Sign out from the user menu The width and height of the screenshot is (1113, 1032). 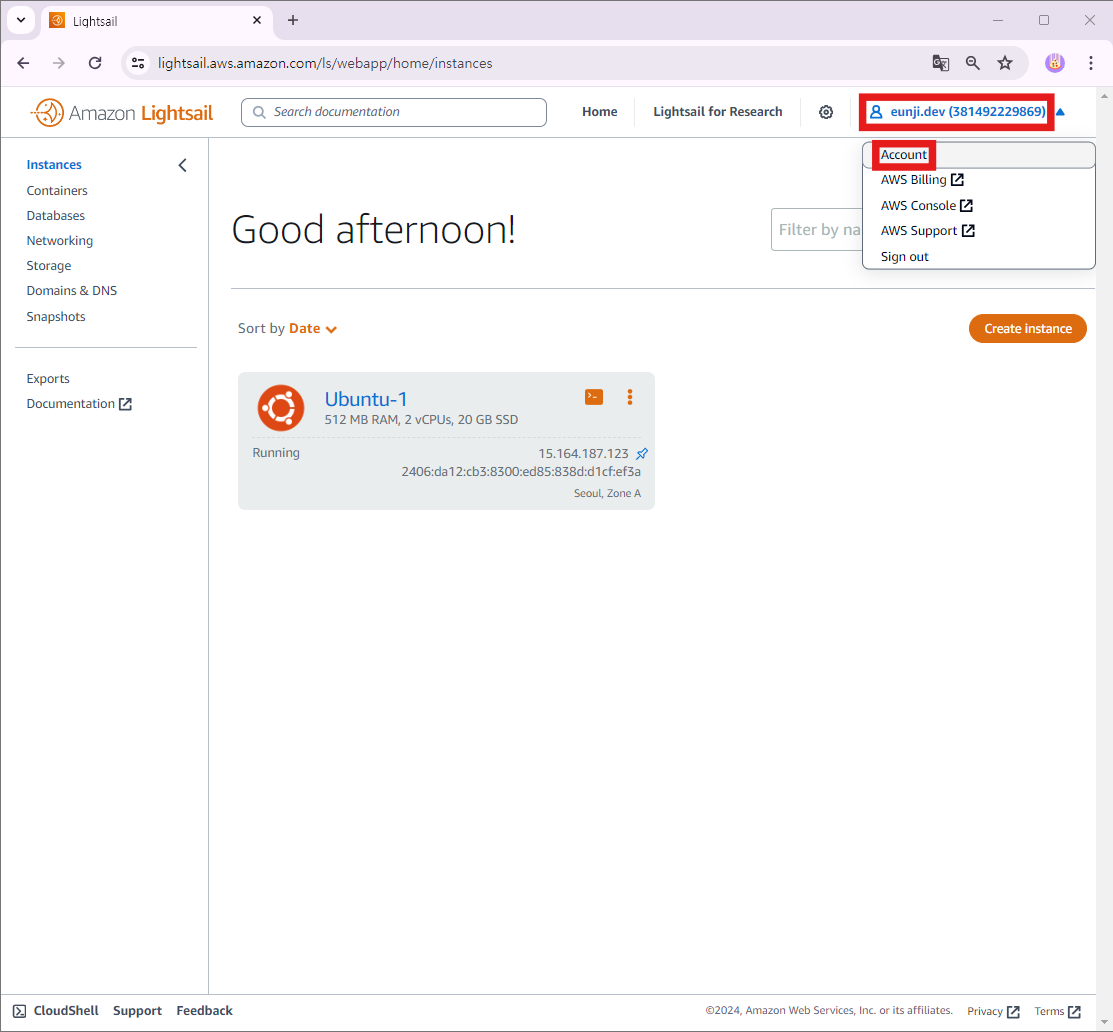904,257
